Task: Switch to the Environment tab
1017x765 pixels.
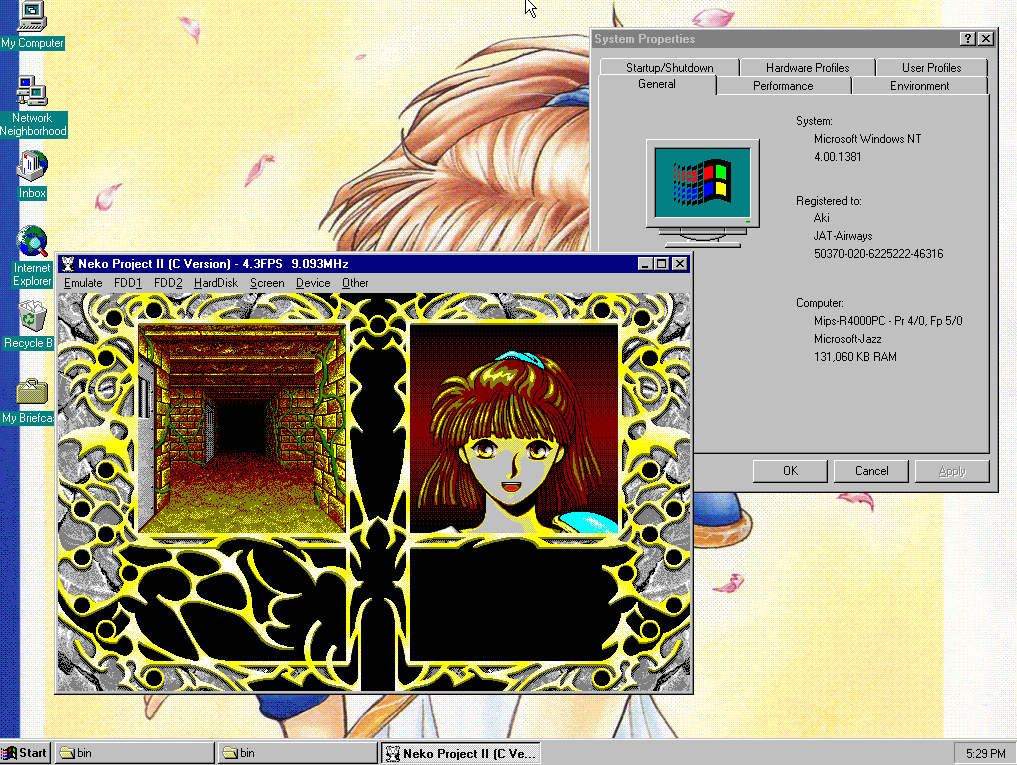Action: click(919, 86)
